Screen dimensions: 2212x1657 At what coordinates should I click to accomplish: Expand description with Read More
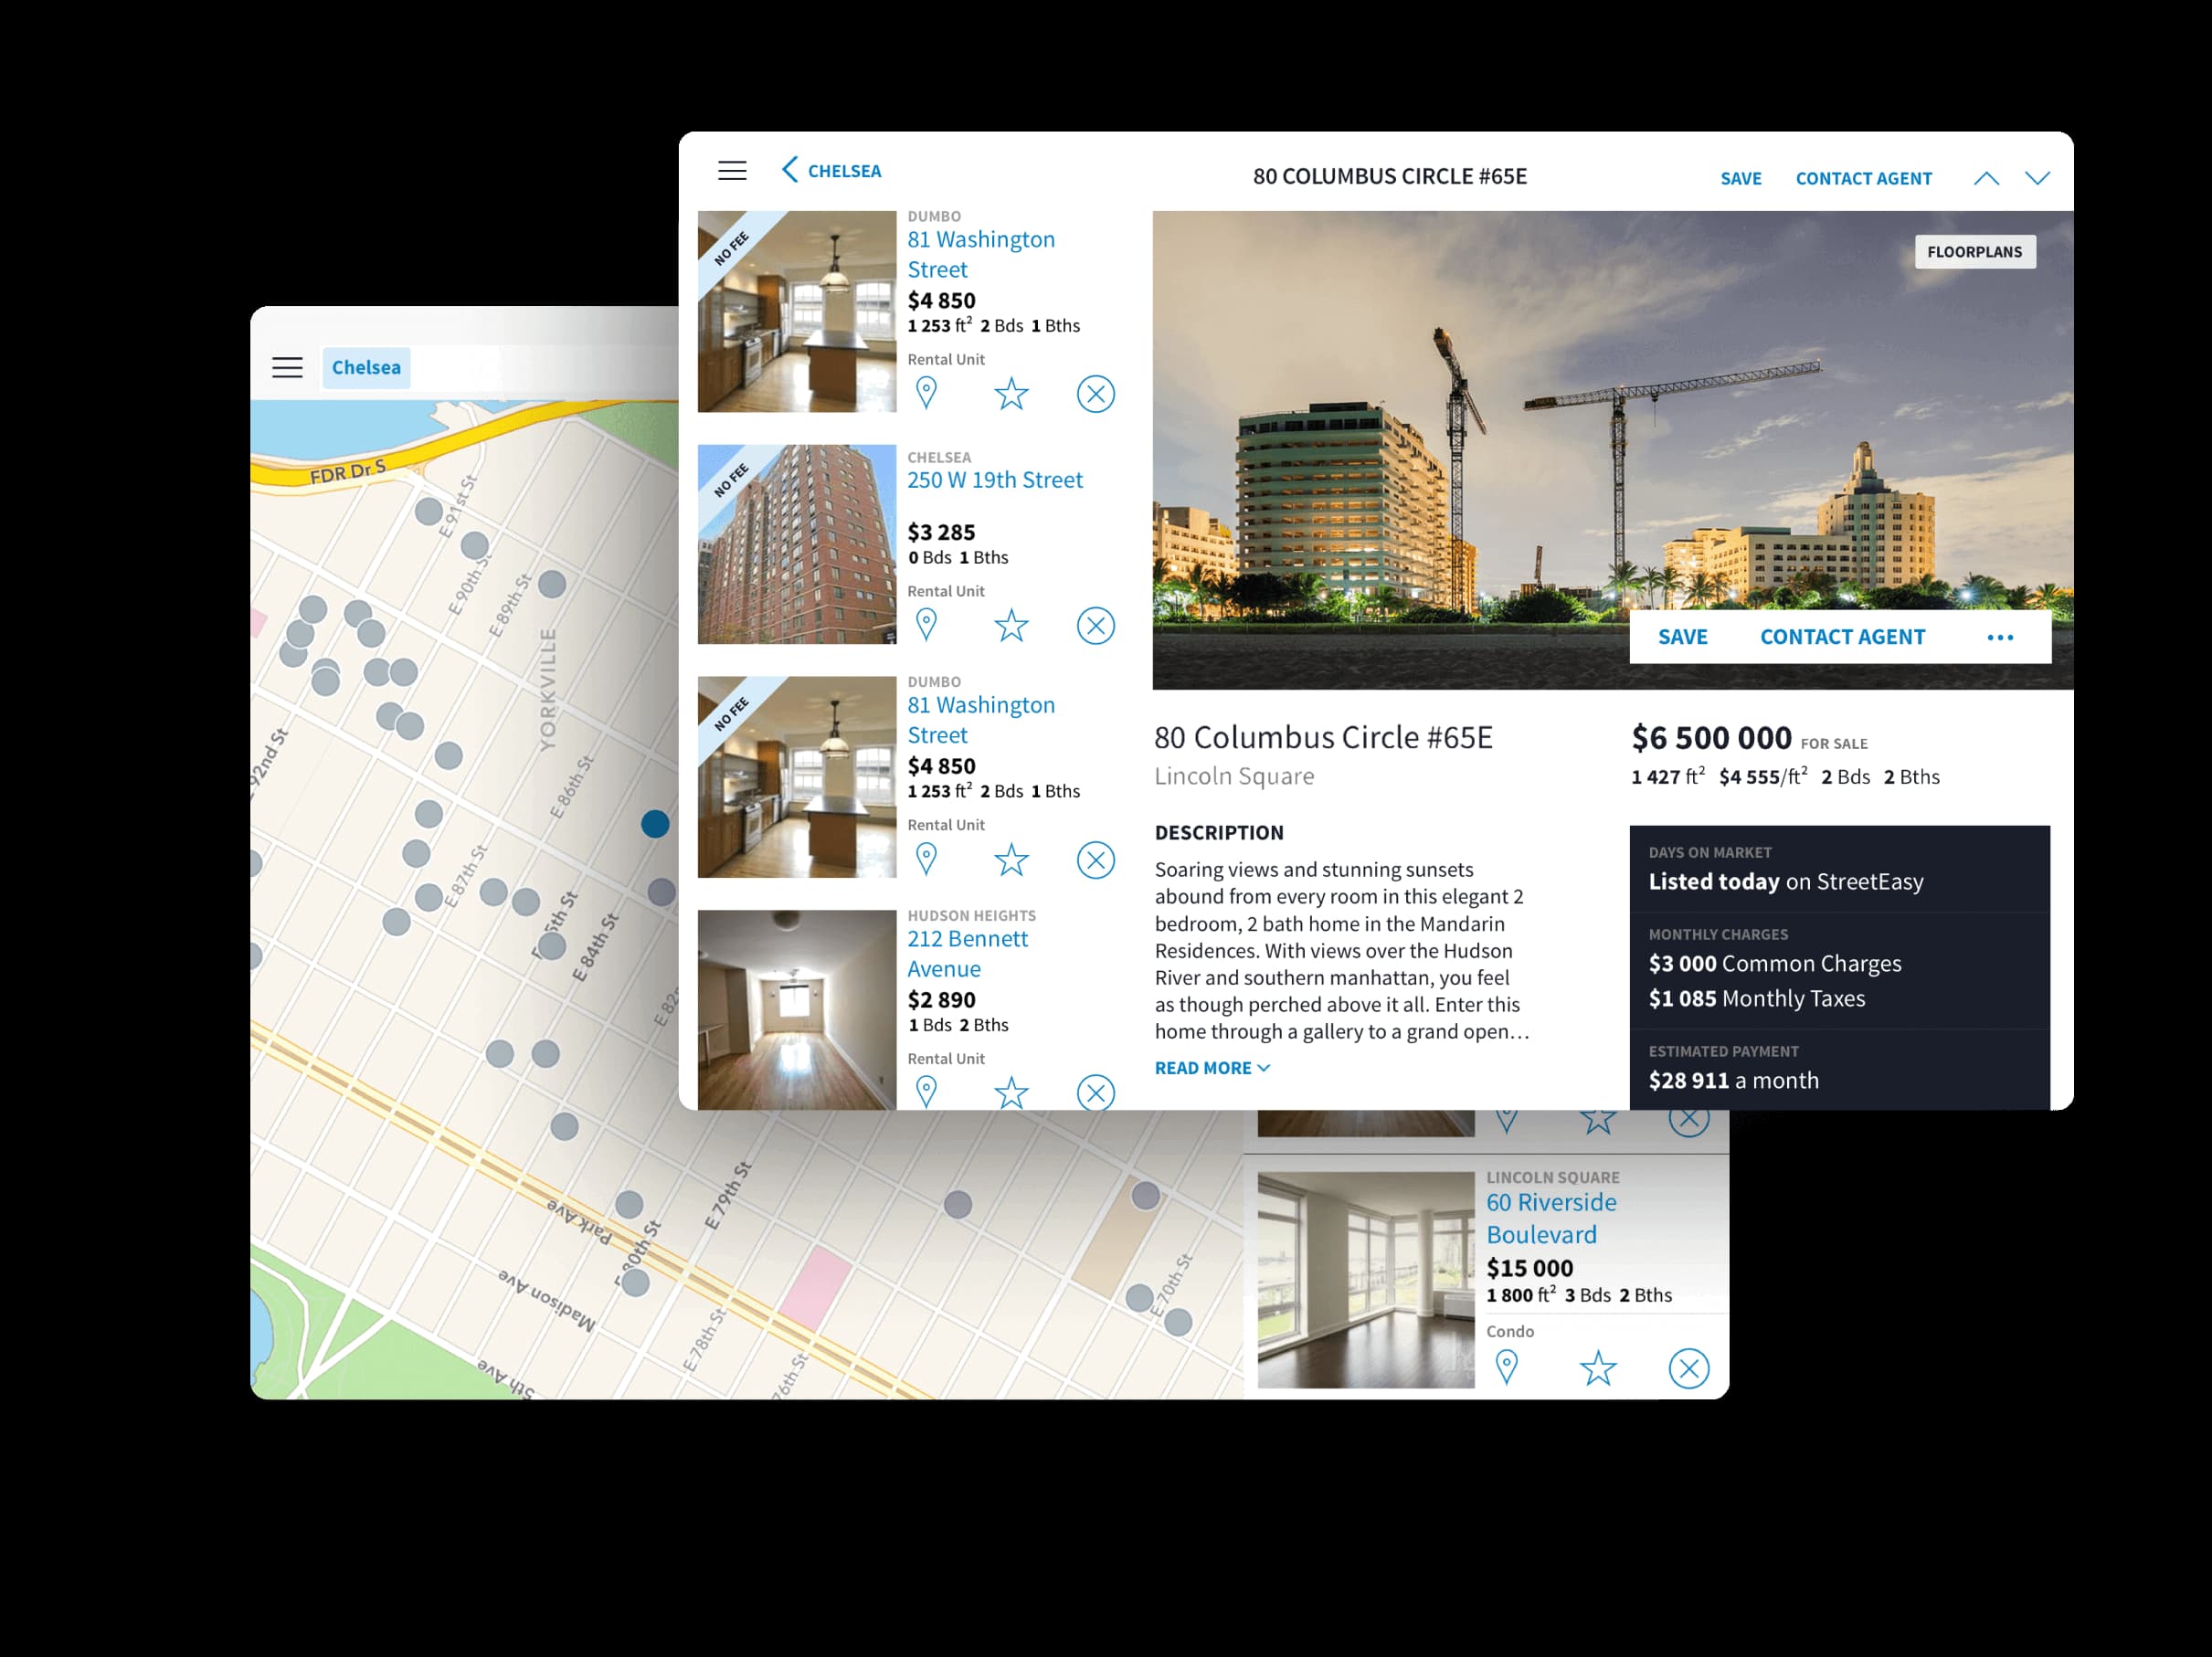click(x=1211, y=1068)
